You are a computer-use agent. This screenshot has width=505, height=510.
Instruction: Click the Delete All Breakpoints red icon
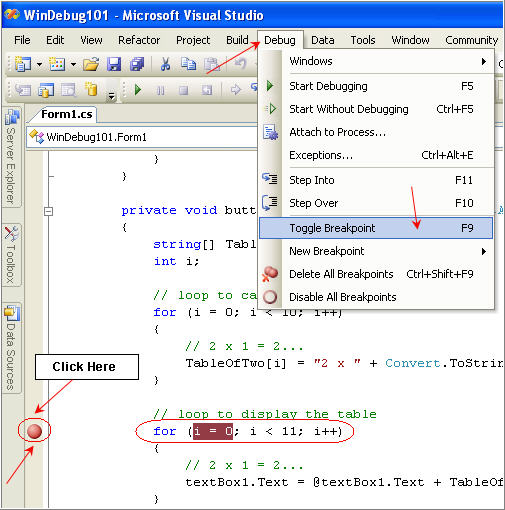tap(270, 274)
